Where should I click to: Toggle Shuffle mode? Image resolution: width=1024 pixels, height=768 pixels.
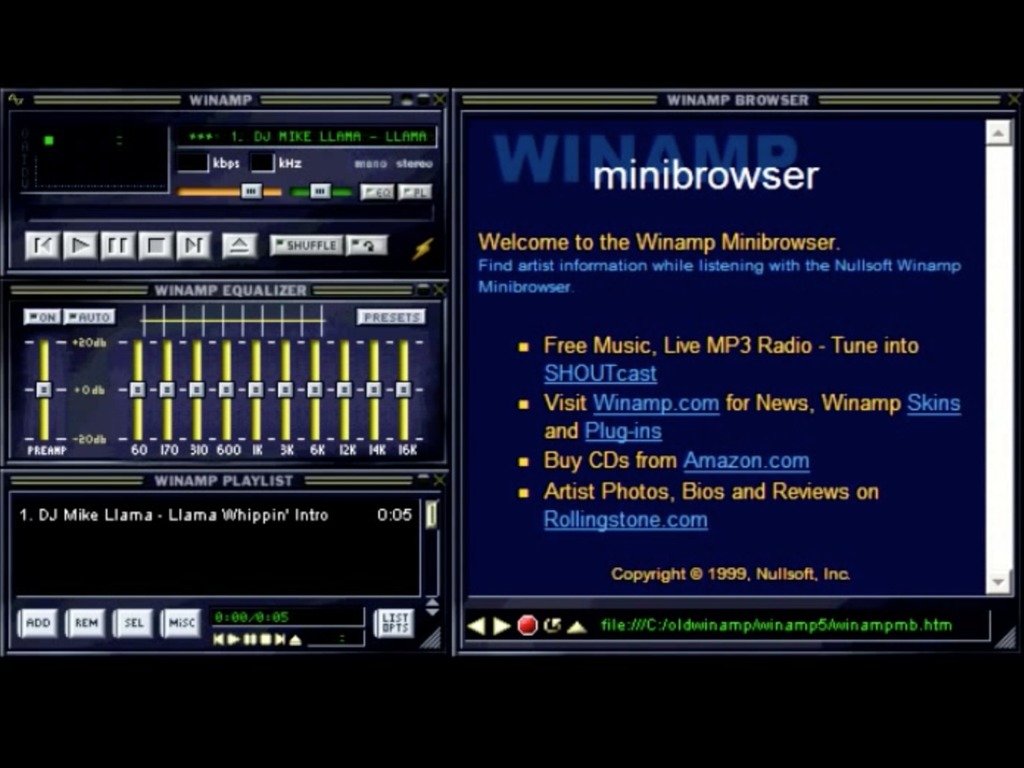306,246
